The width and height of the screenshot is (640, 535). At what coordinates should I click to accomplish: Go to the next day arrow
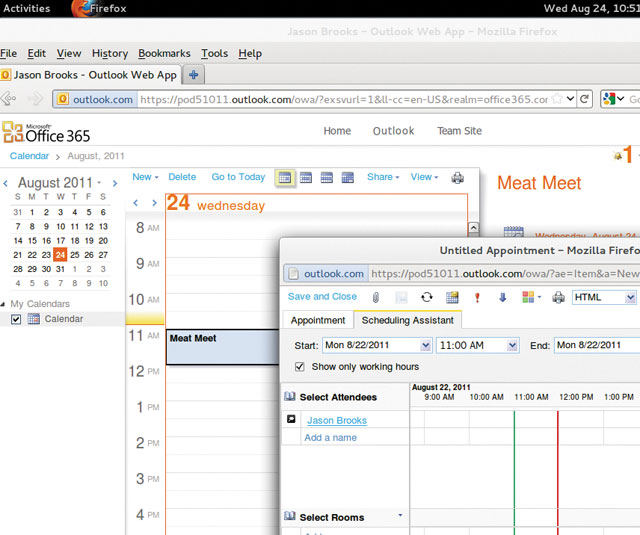tap(154, 203)
